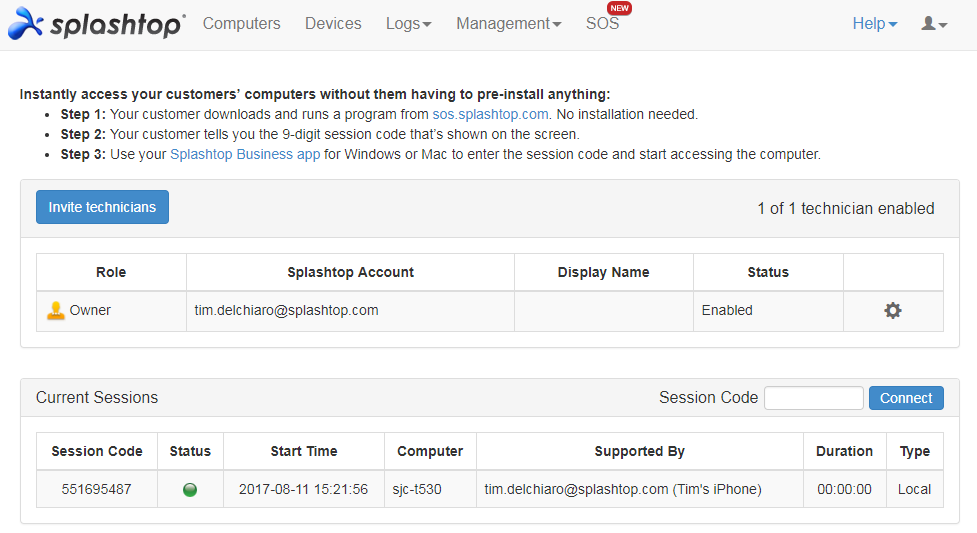Viewport: 977px width, 533px height.
Task: Click the Session Code column header
Action: click(x=96, y=451)
